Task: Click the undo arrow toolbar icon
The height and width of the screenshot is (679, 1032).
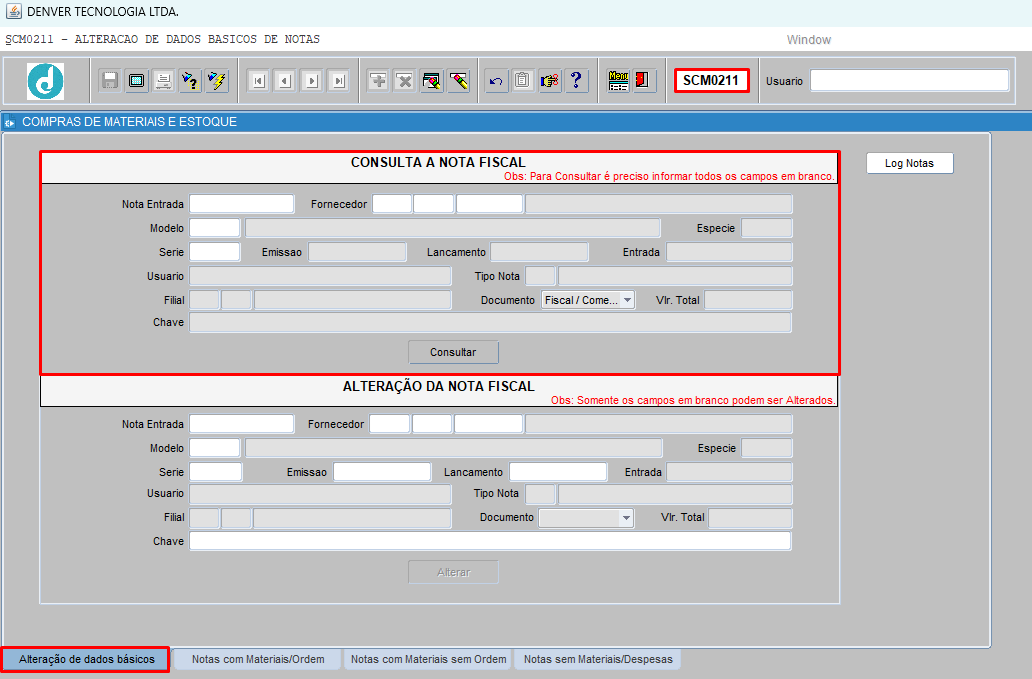Action: click(x=496, y=81)
